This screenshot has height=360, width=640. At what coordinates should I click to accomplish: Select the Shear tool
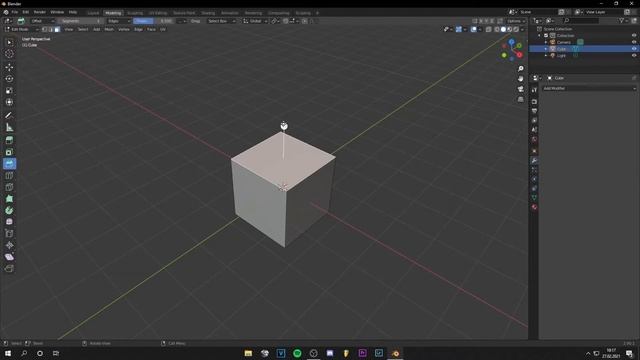tap(9, 257)
